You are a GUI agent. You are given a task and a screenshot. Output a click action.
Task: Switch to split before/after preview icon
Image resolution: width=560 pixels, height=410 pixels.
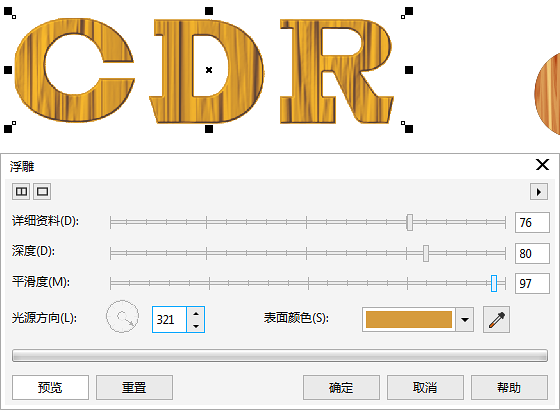[21, 192]
